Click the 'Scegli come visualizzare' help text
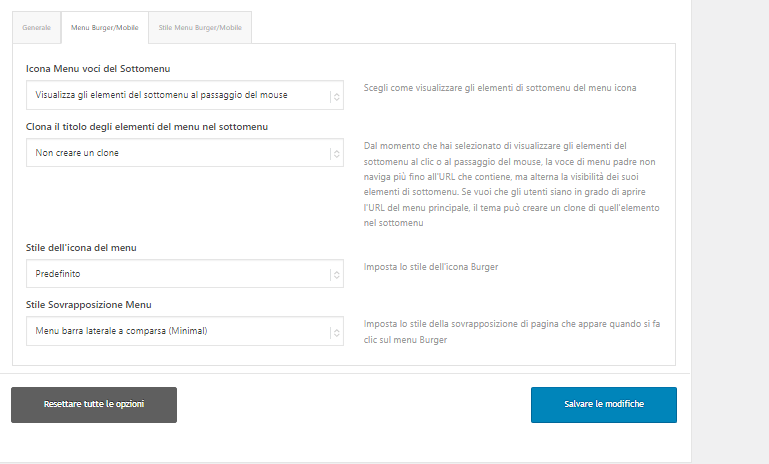 [x=500, y=88]
